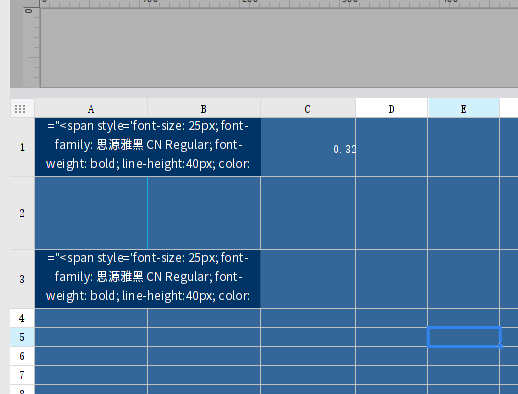Click cell D7

click(x=392, y=375)
